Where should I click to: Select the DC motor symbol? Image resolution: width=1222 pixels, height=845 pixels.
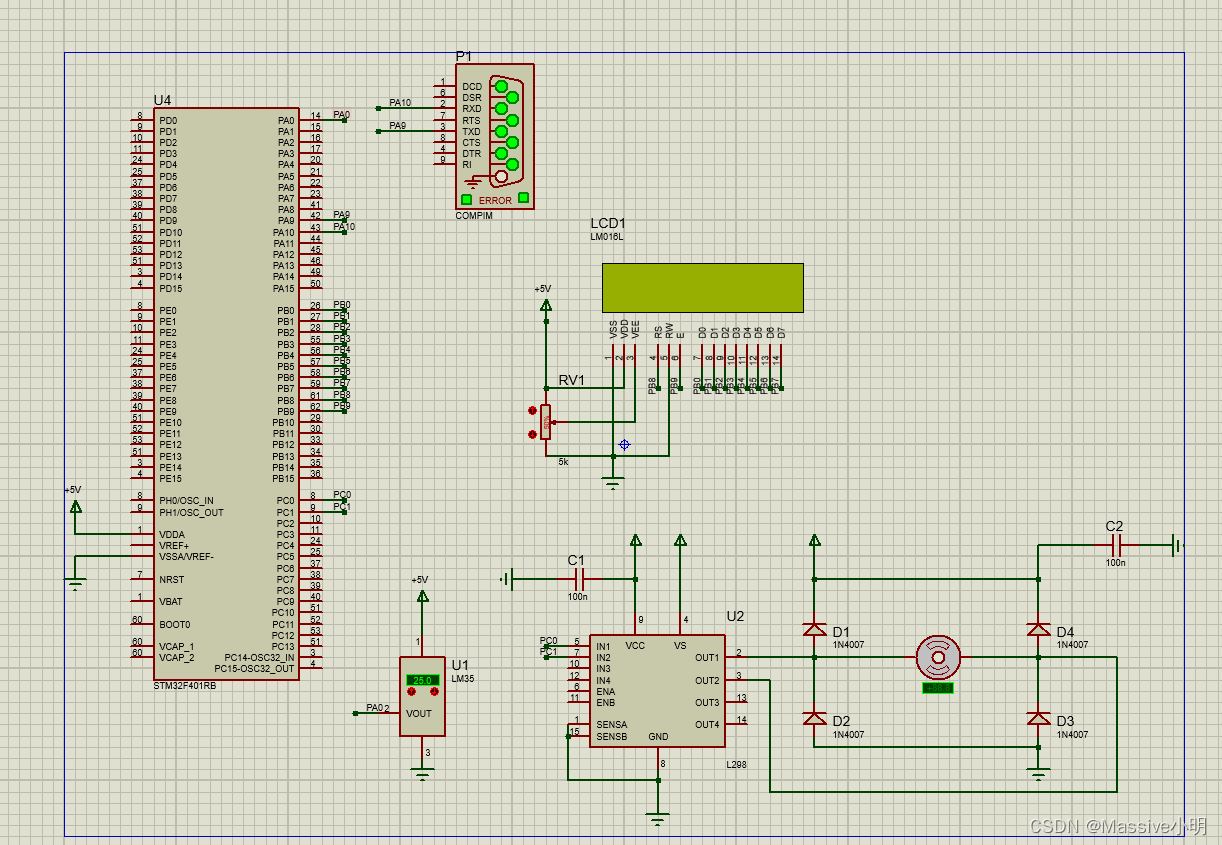click(938, 657)
